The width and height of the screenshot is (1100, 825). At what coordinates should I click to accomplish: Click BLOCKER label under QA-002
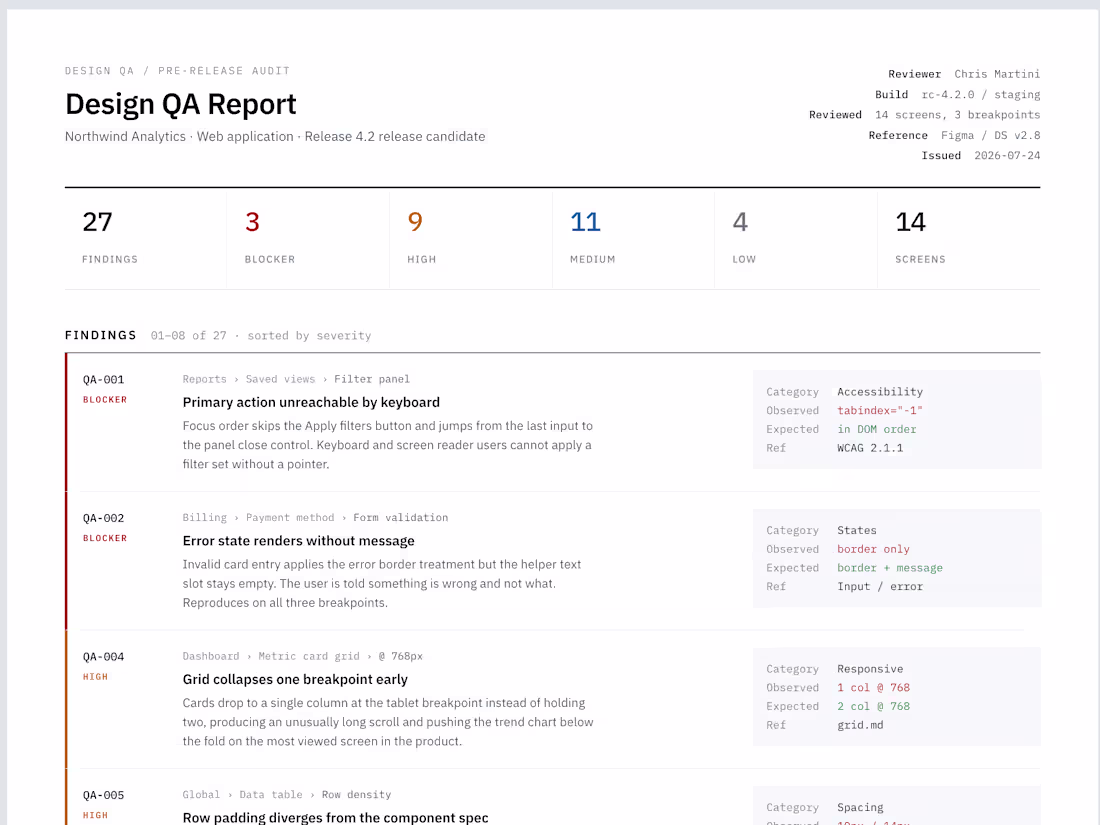click(105, 538)
